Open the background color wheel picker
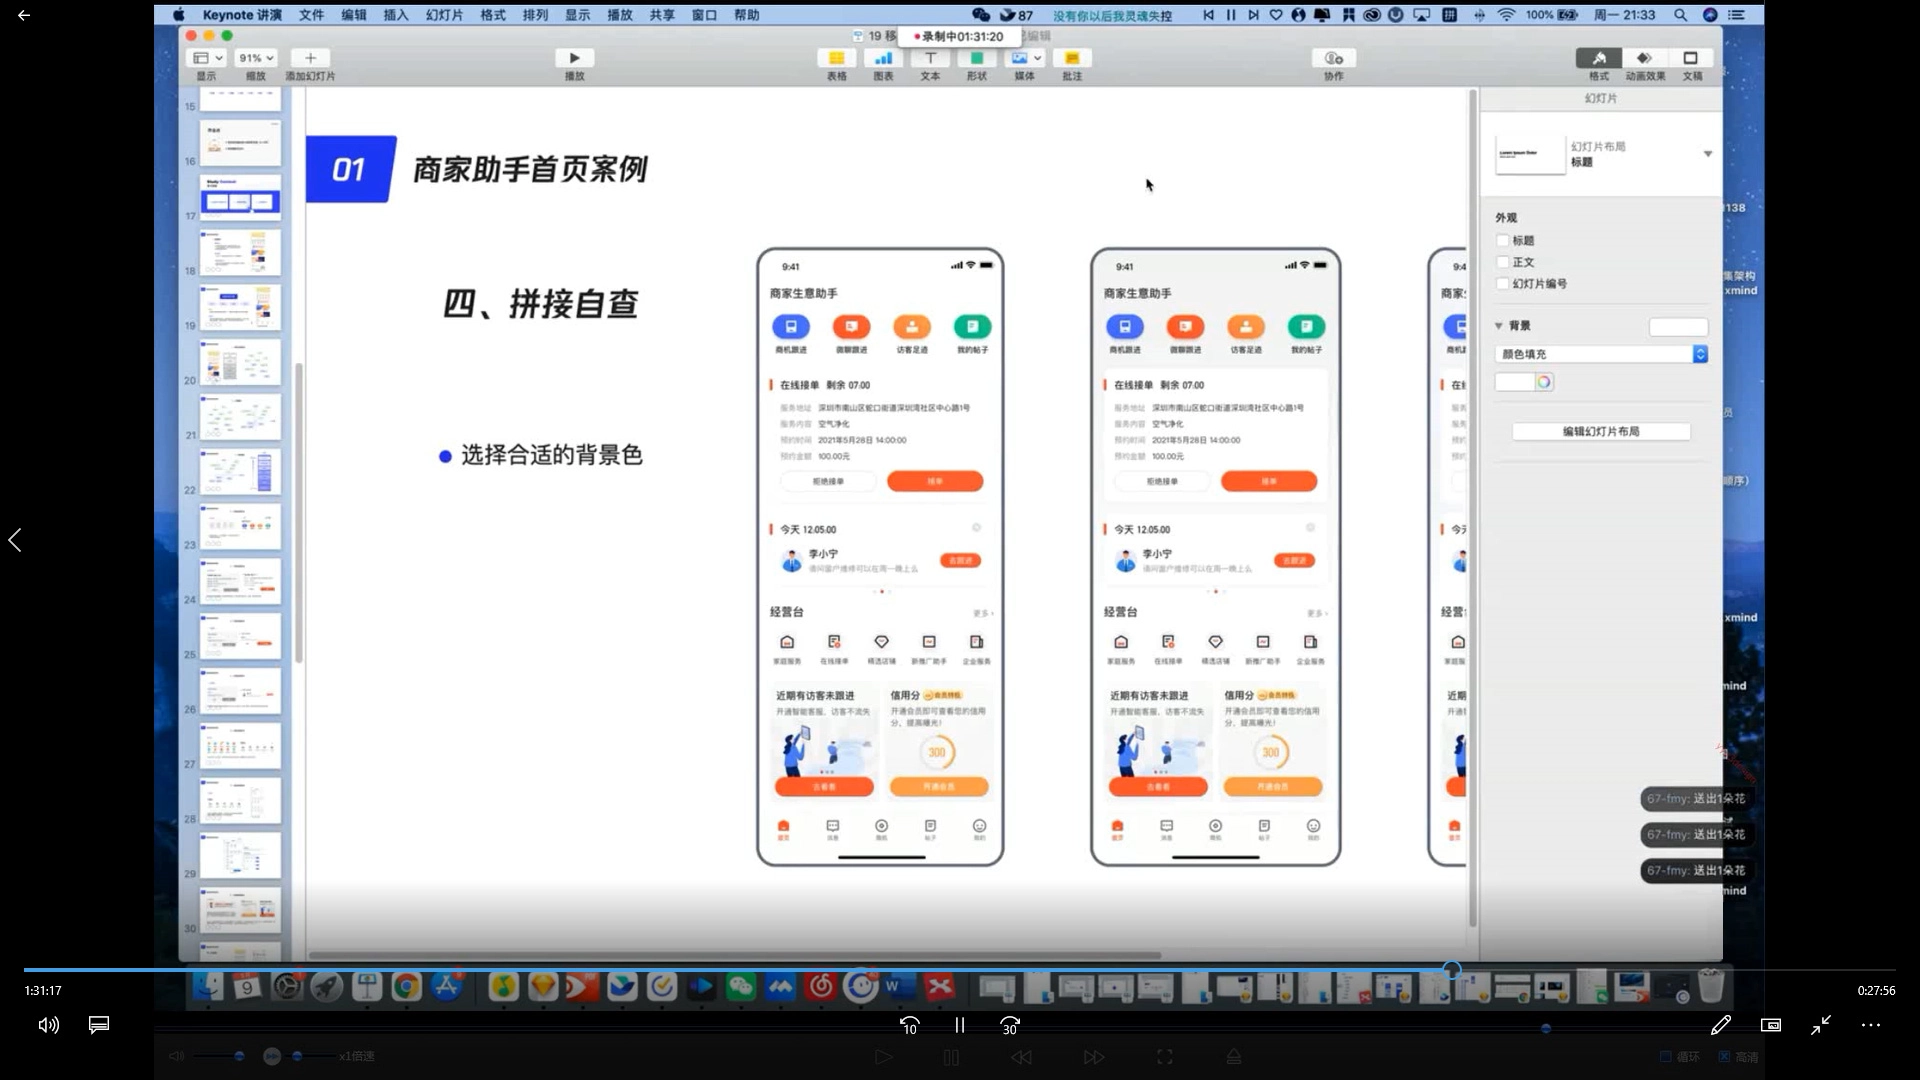 pyautogui.click(x=1544, y=382)
